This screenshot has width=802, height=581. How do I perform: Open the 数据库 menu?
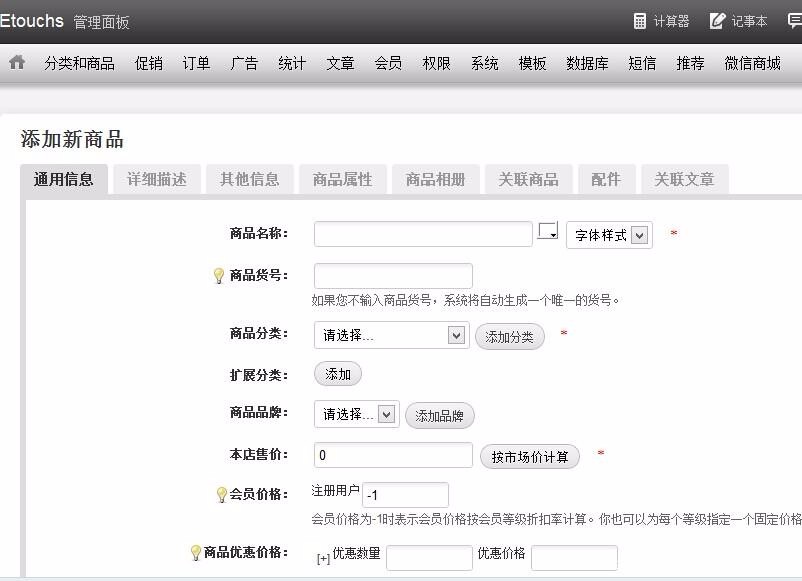coord(585,61)
